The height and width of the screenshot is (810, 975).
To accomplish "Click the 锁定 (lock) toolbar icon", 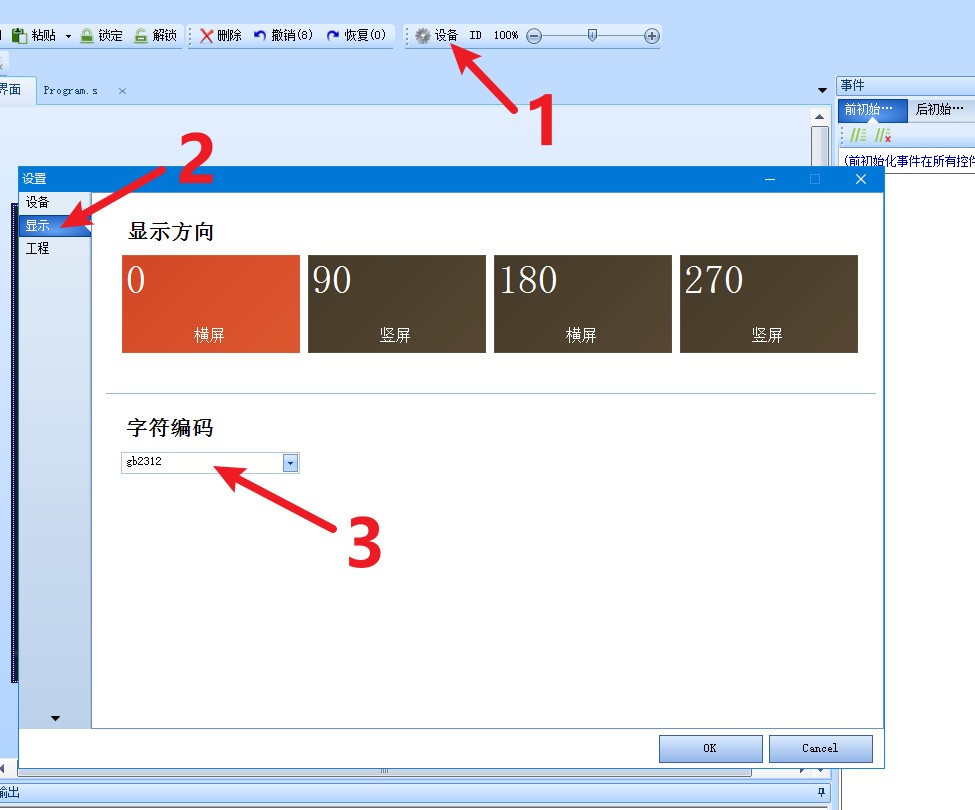I will (x=87, y=36).
